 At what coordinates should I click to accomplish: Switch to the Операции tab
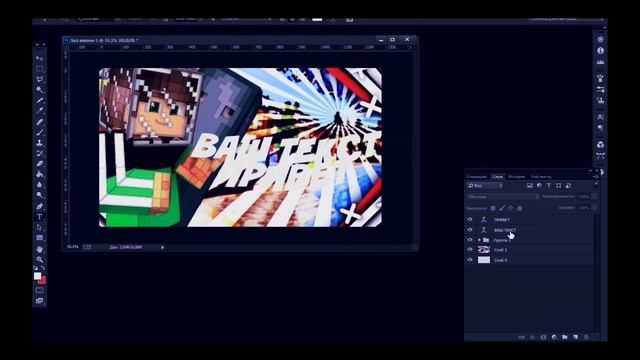pos(477,177)
